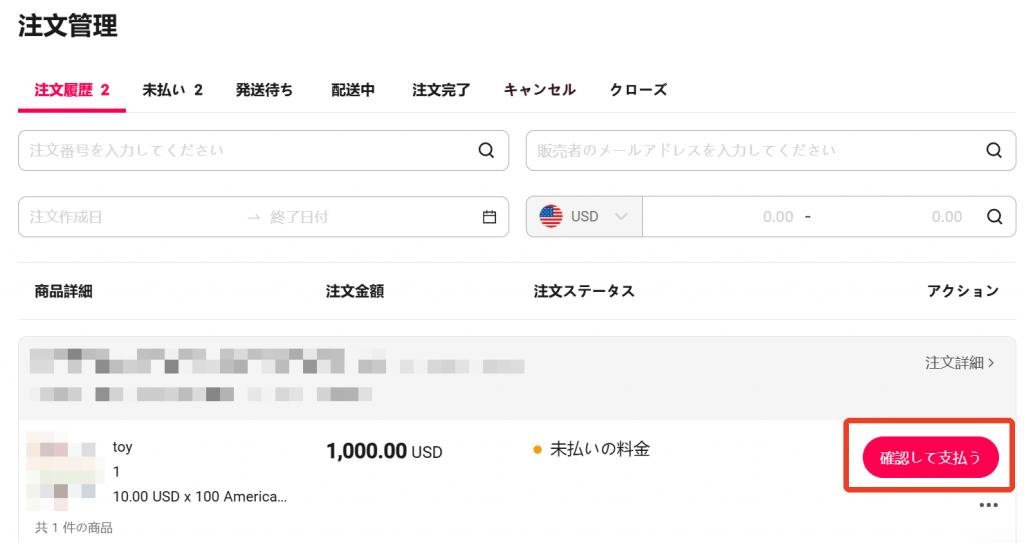This screenshot has height=543, width=1024.
Task: Switch to the 未払い tab
Action: click(172, 90)
